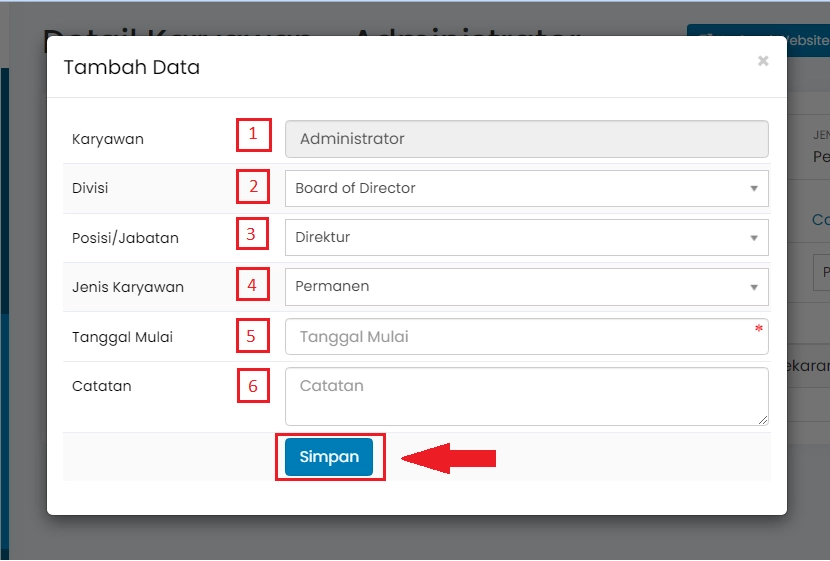This screenshot has height=561, width=830.
Task: Expand the Posisi/Jabatan dropdown arrow
Action: pyautogui.click(x=752, y=238)
